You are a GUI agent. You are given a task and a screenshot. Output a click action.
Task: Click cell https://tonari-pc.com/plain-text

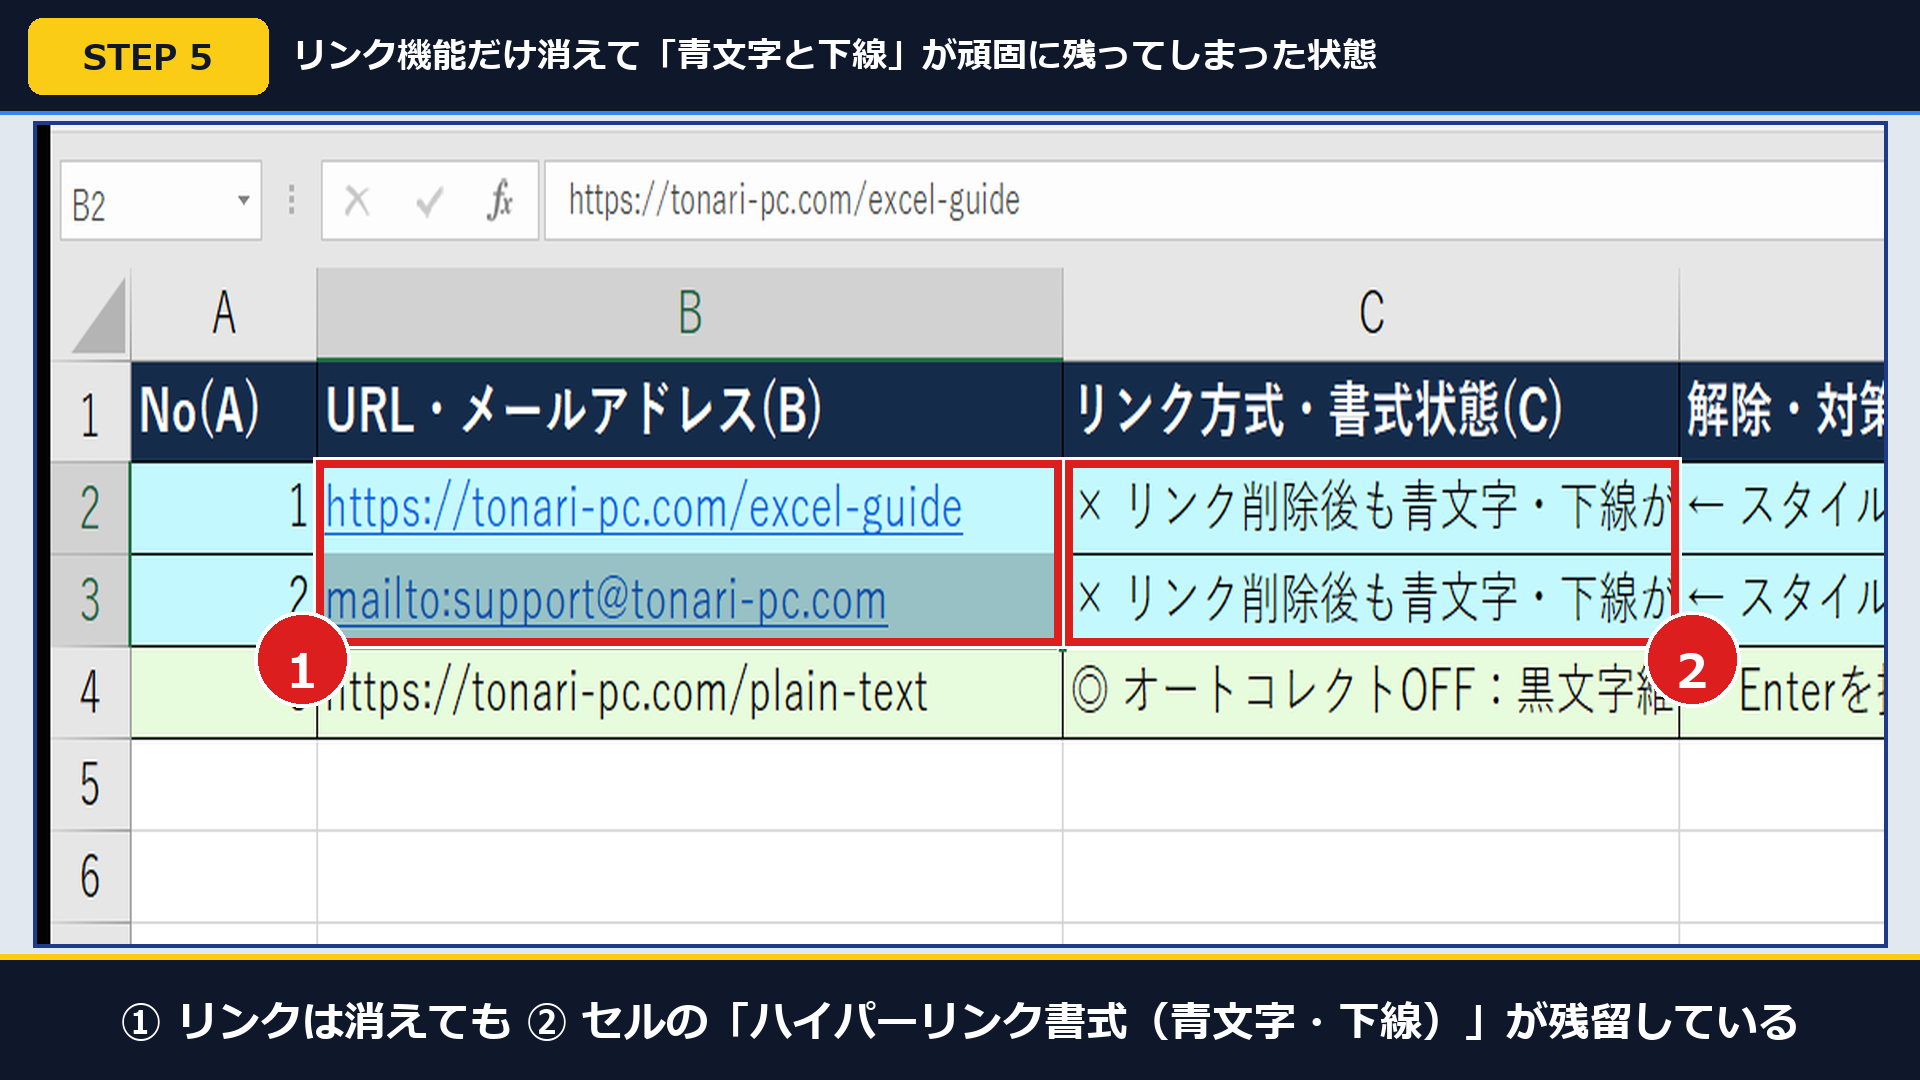pos(690,692)
